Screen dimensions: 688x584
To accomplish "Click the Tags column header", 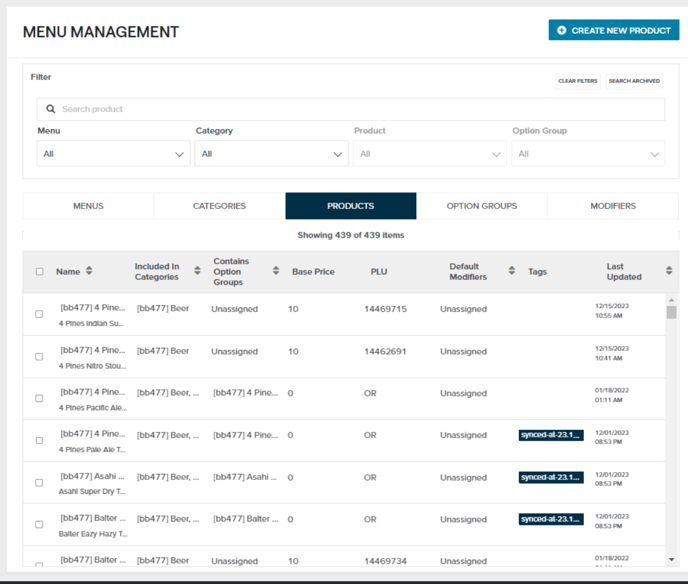I will [x=537, y=272].
